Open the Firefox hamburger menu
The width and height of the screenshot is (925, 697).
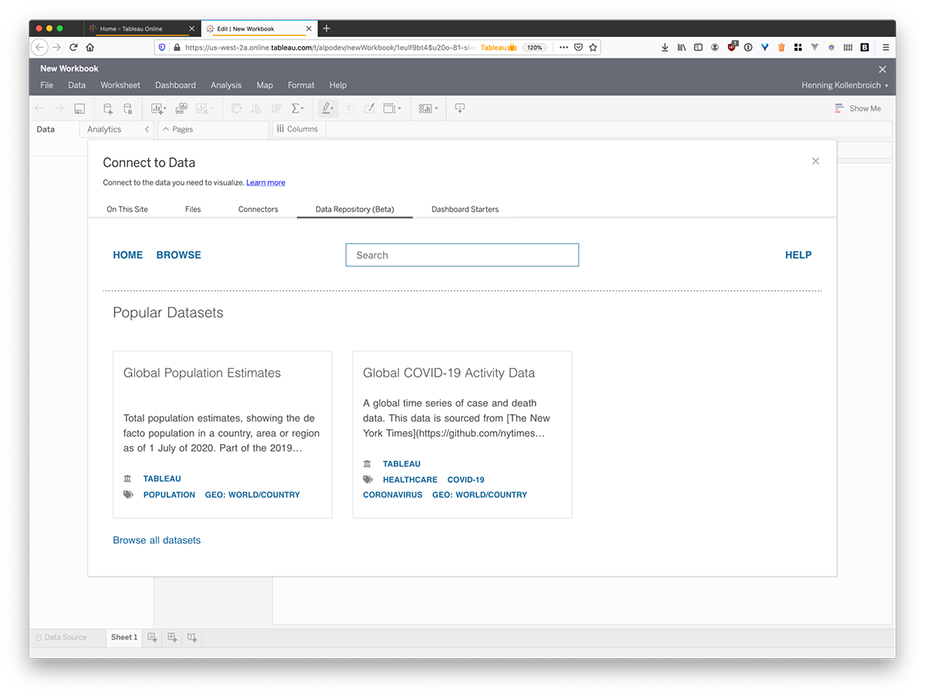[x=885, y=47]
